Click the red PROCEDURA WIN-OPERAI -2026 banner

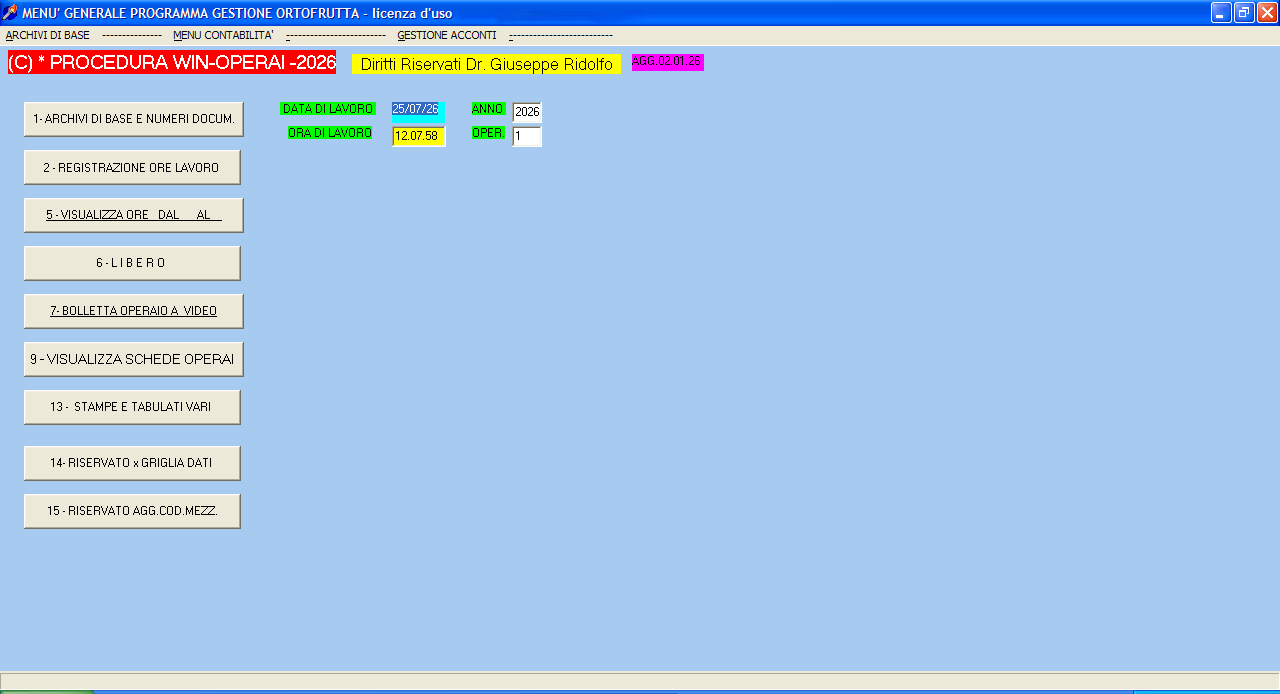[172, 62]
